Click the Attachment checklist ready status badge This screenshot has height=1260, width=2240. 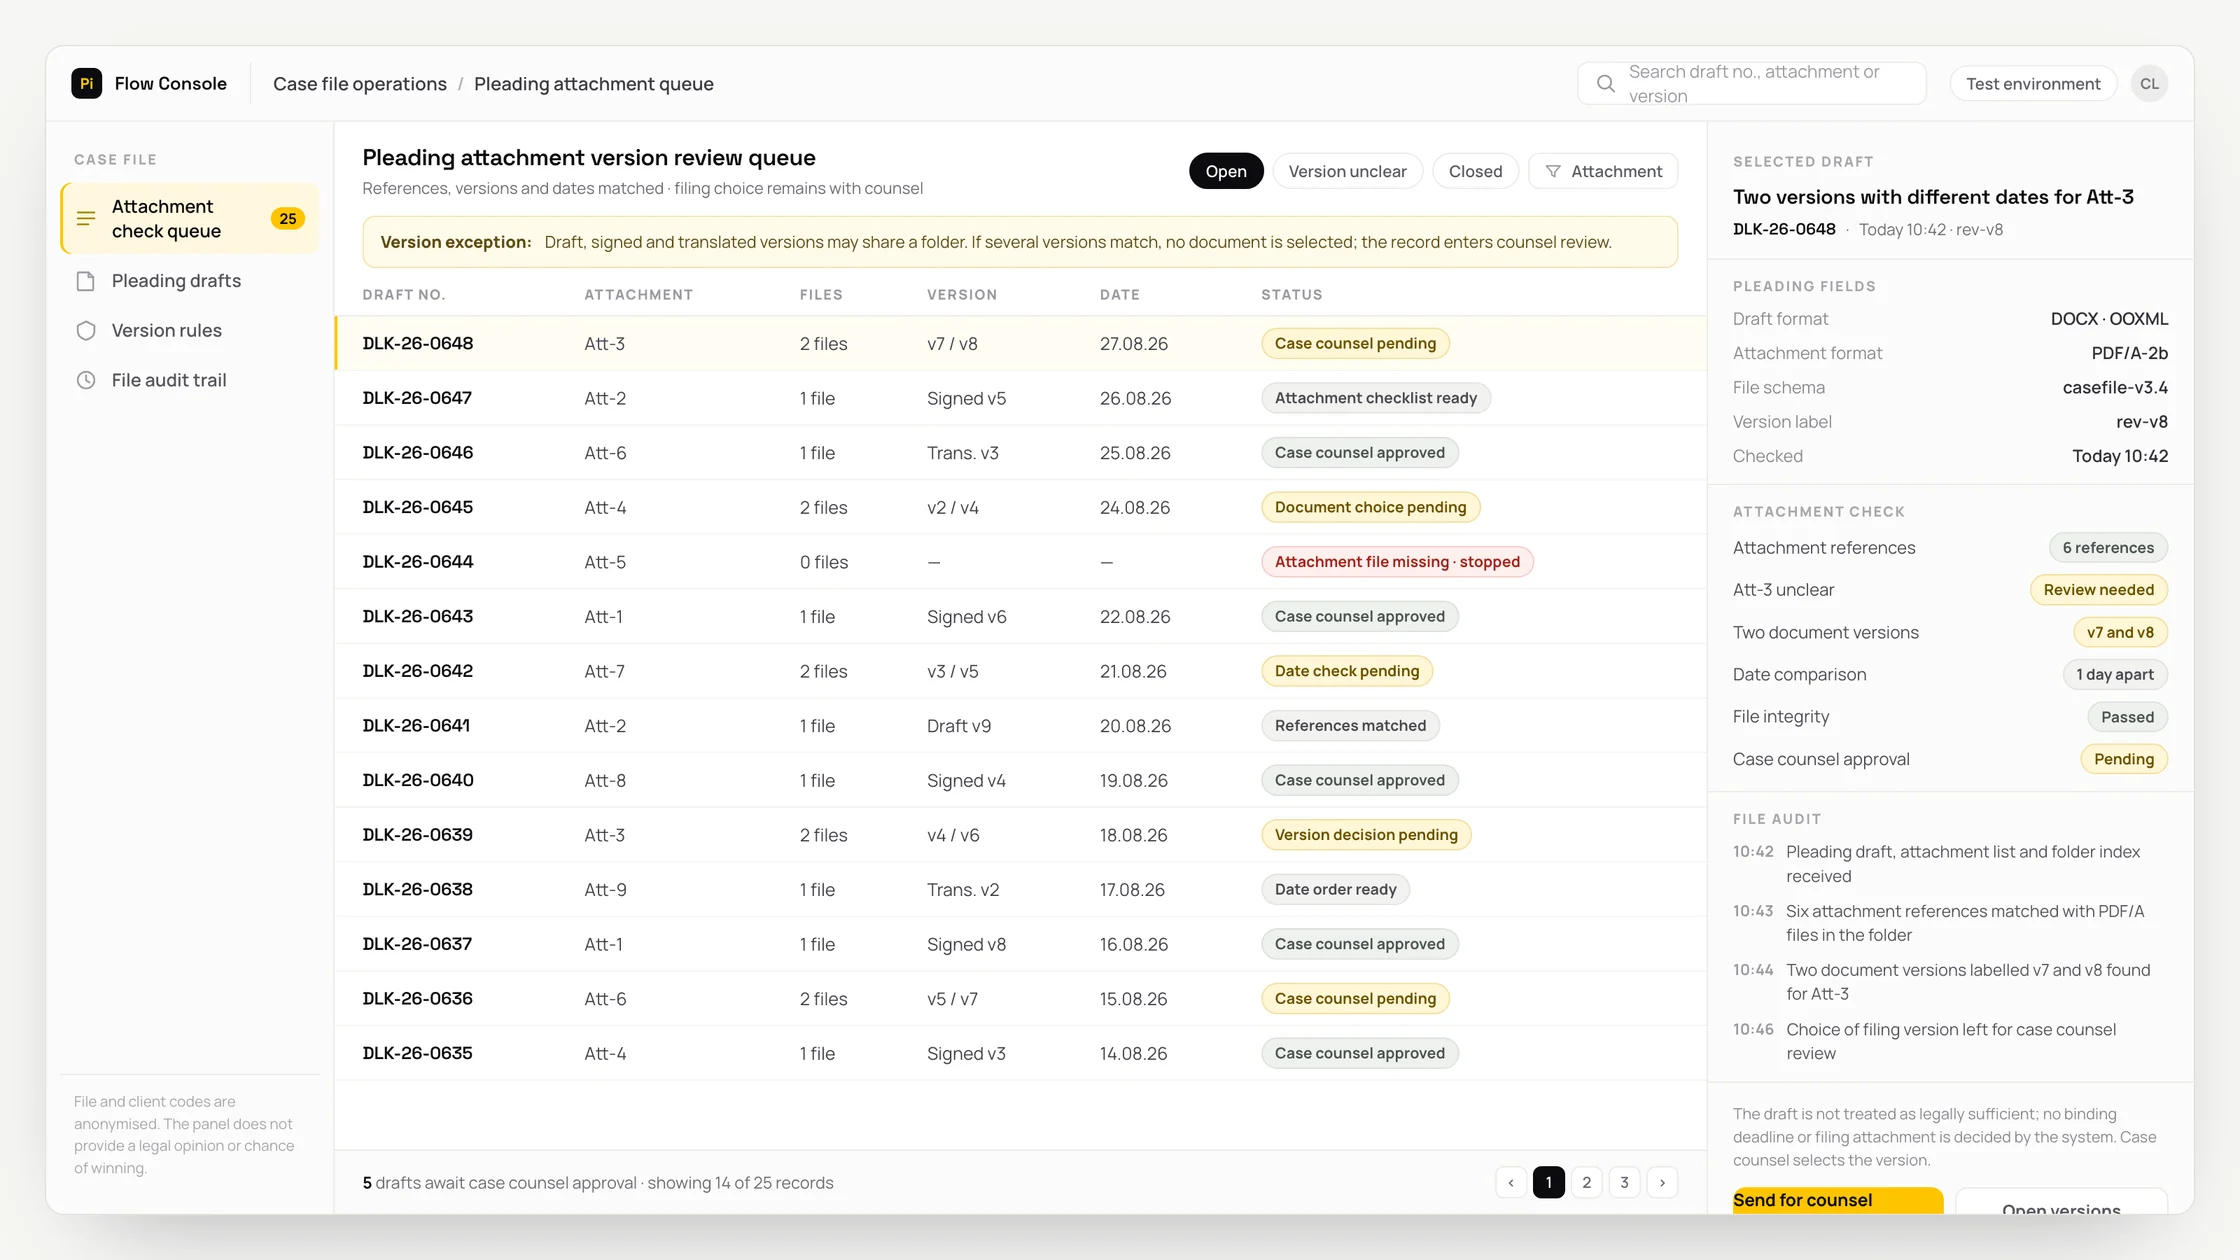[1375, 398]
